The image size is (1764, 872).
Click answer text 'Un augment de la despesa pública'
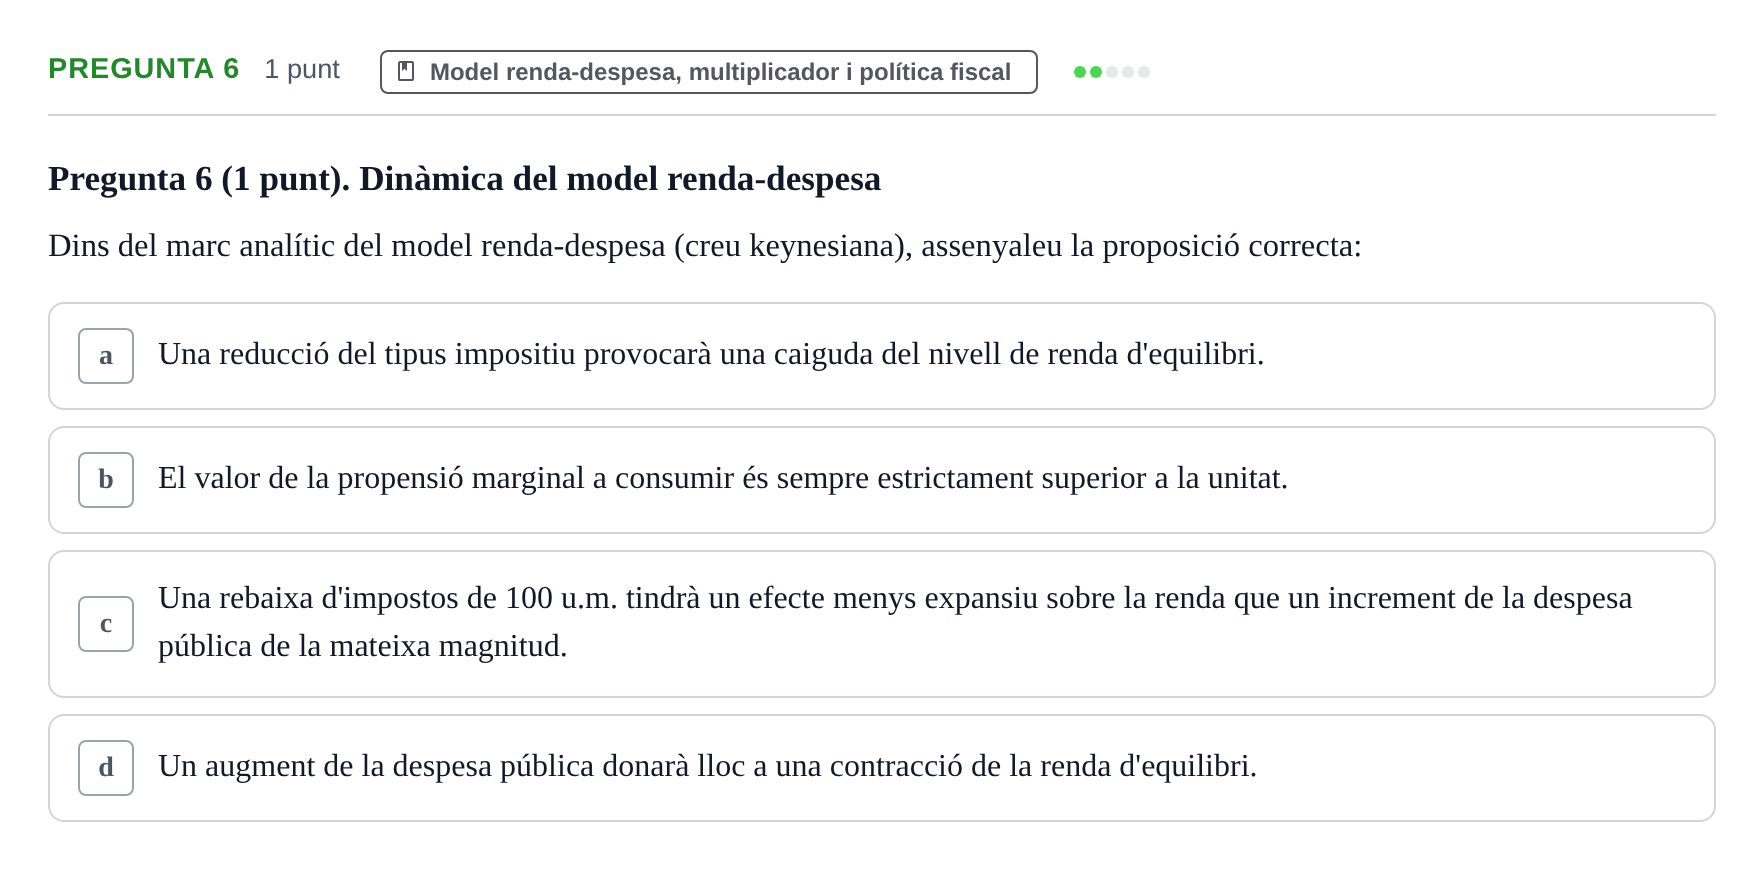(x=707, y=766)
